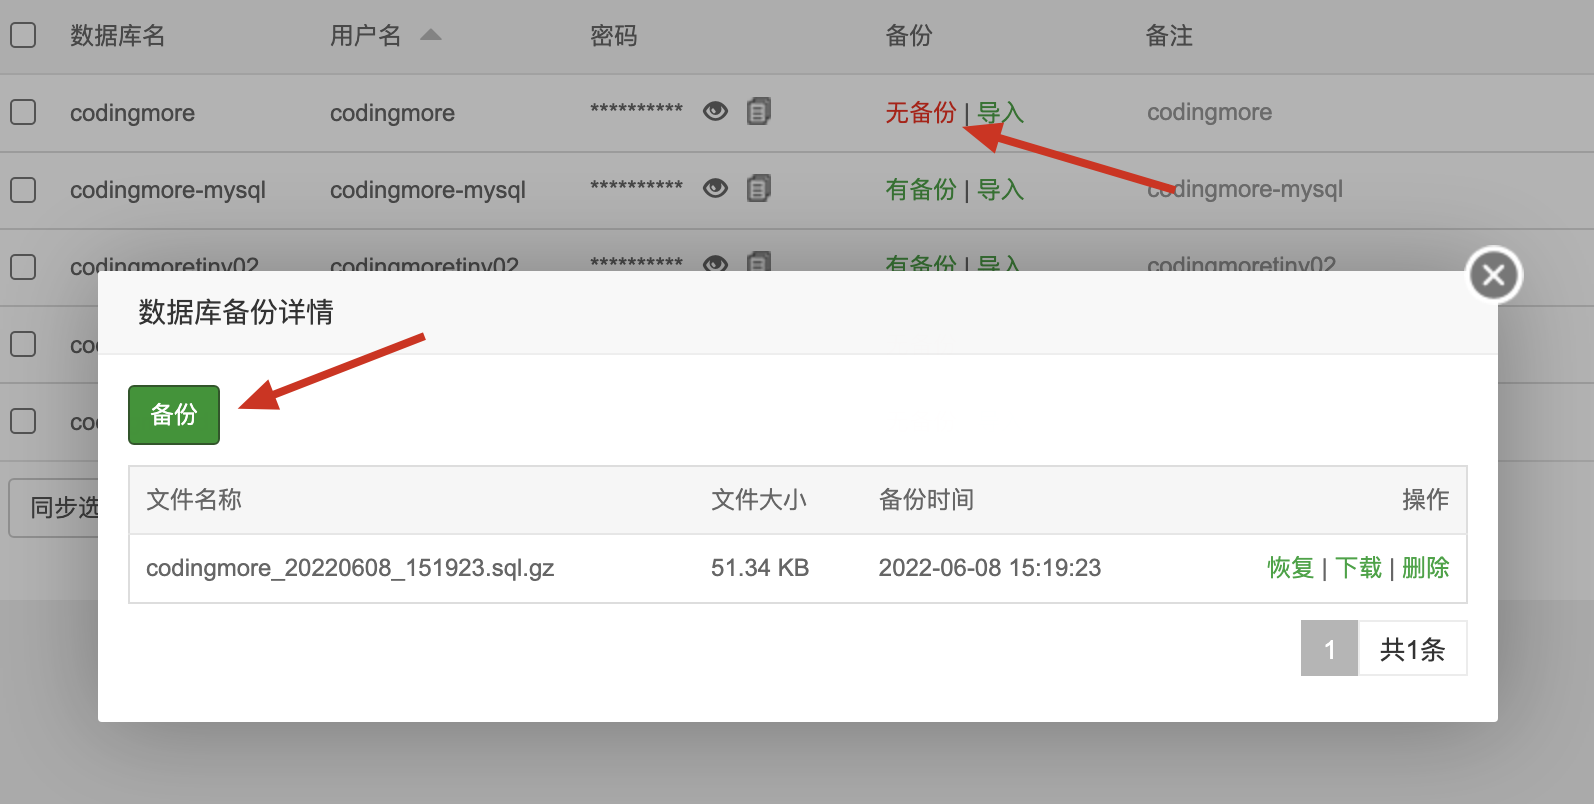Reveal password for codingmore-mysql database
The width and height of the screenshot is (1594, 804).
coord(715,188)
